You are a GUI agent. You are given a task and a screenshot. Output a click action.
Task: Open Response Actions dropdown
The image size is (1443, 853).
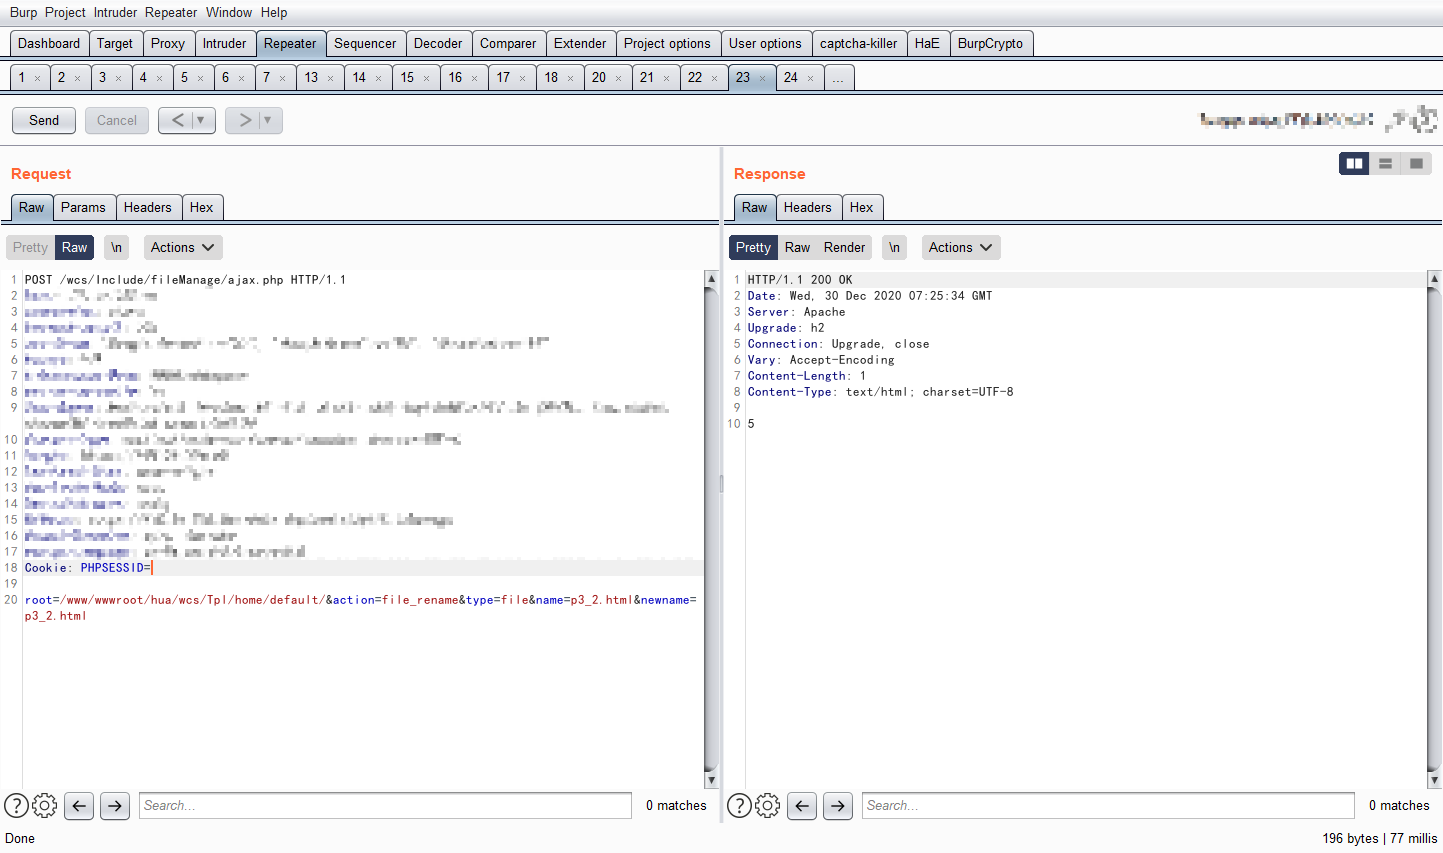pyautogui.click(x=960, y=247)
